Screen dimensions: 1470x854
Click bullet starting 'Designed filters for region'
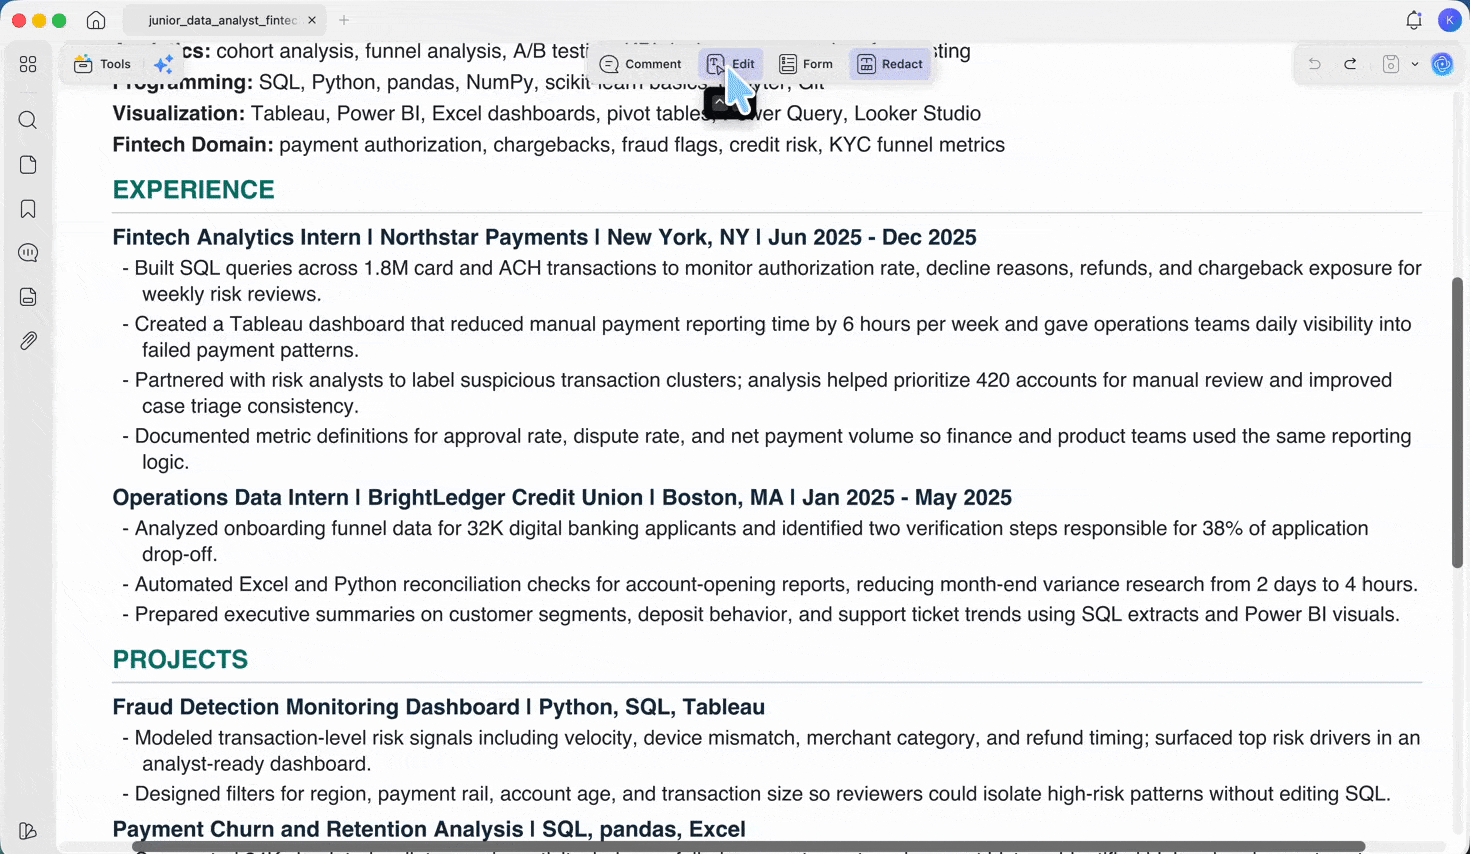click(x=756, y=794)
